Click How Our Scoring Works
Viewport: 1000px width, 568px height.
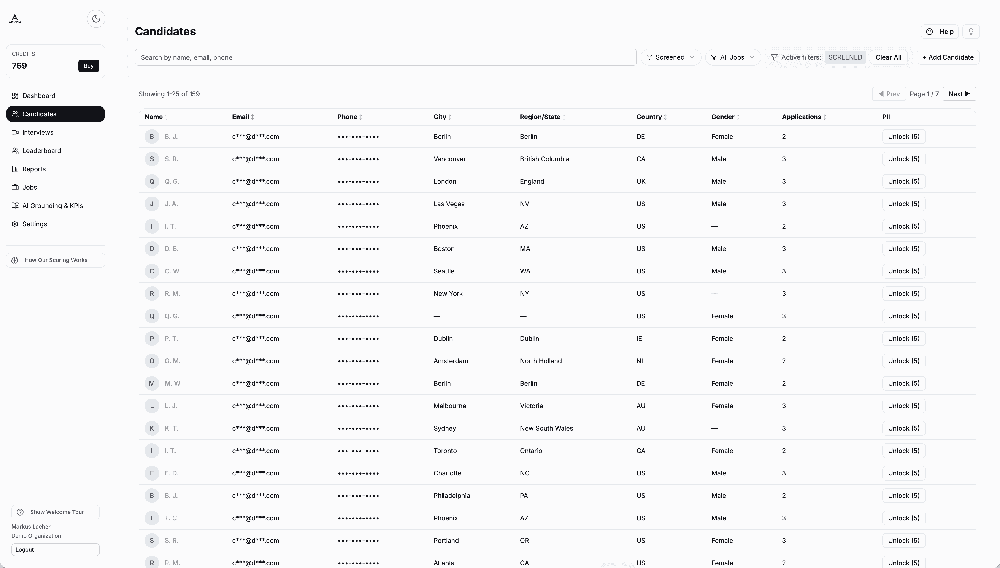coord(55,260)
